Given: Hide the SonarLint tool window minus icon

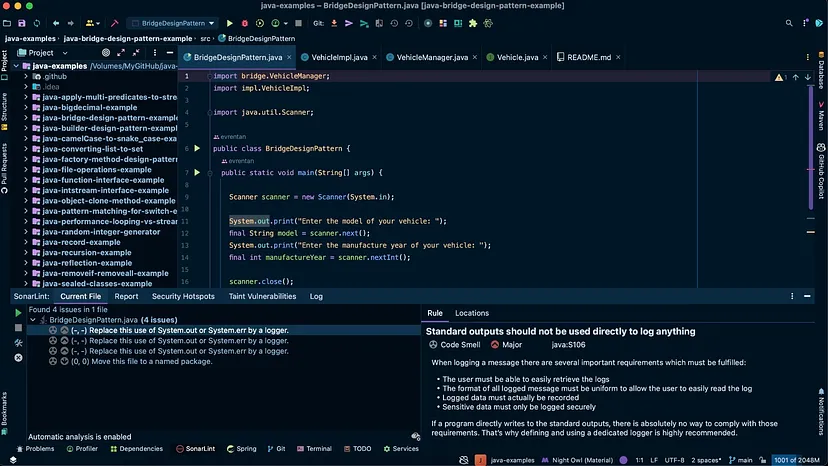Looking at the screenshot, I should [807, 296].
